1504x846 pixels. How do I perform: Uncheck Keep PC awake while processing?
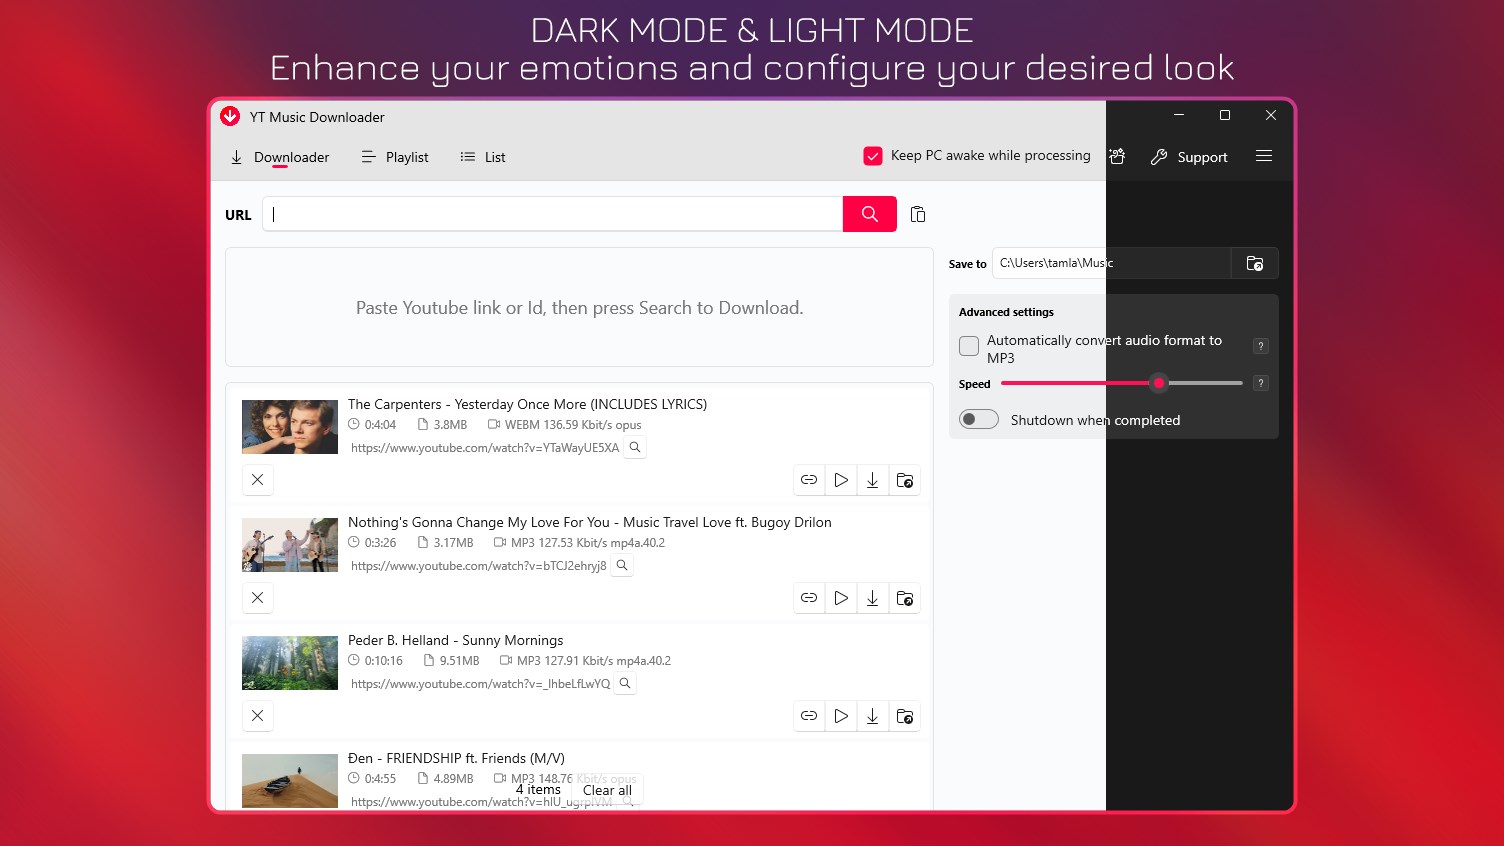[x=873, y=156]
